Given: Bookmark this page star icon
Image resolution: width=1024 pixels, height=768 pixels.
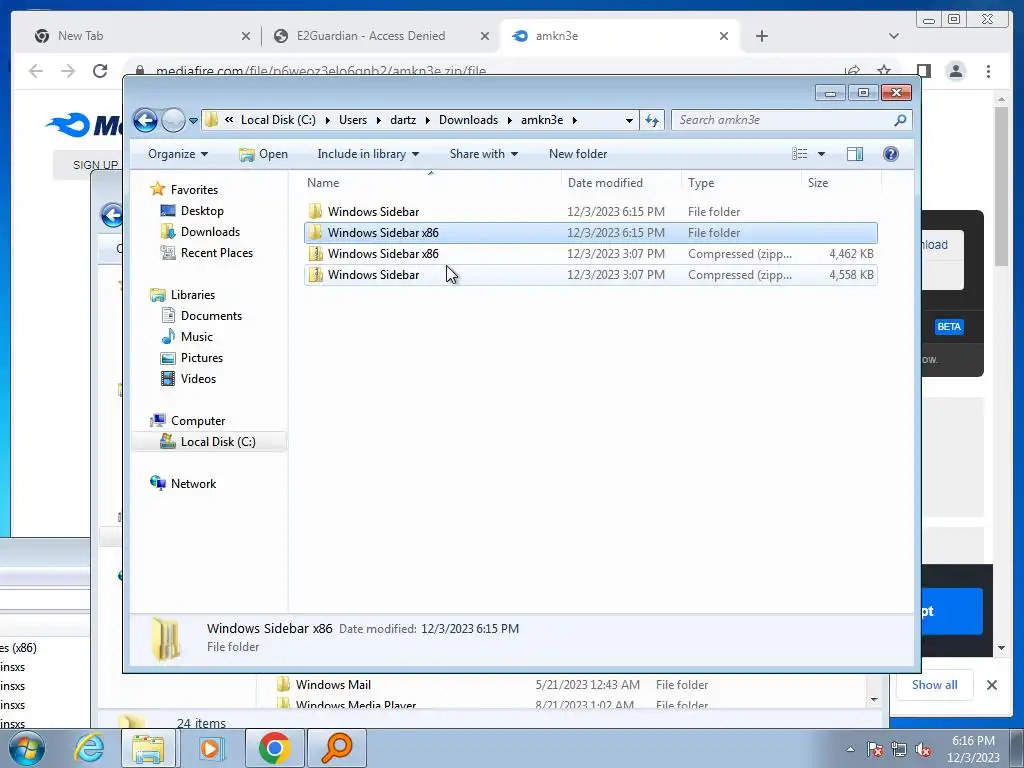Looking at the screenshot, I should (884, 71).
